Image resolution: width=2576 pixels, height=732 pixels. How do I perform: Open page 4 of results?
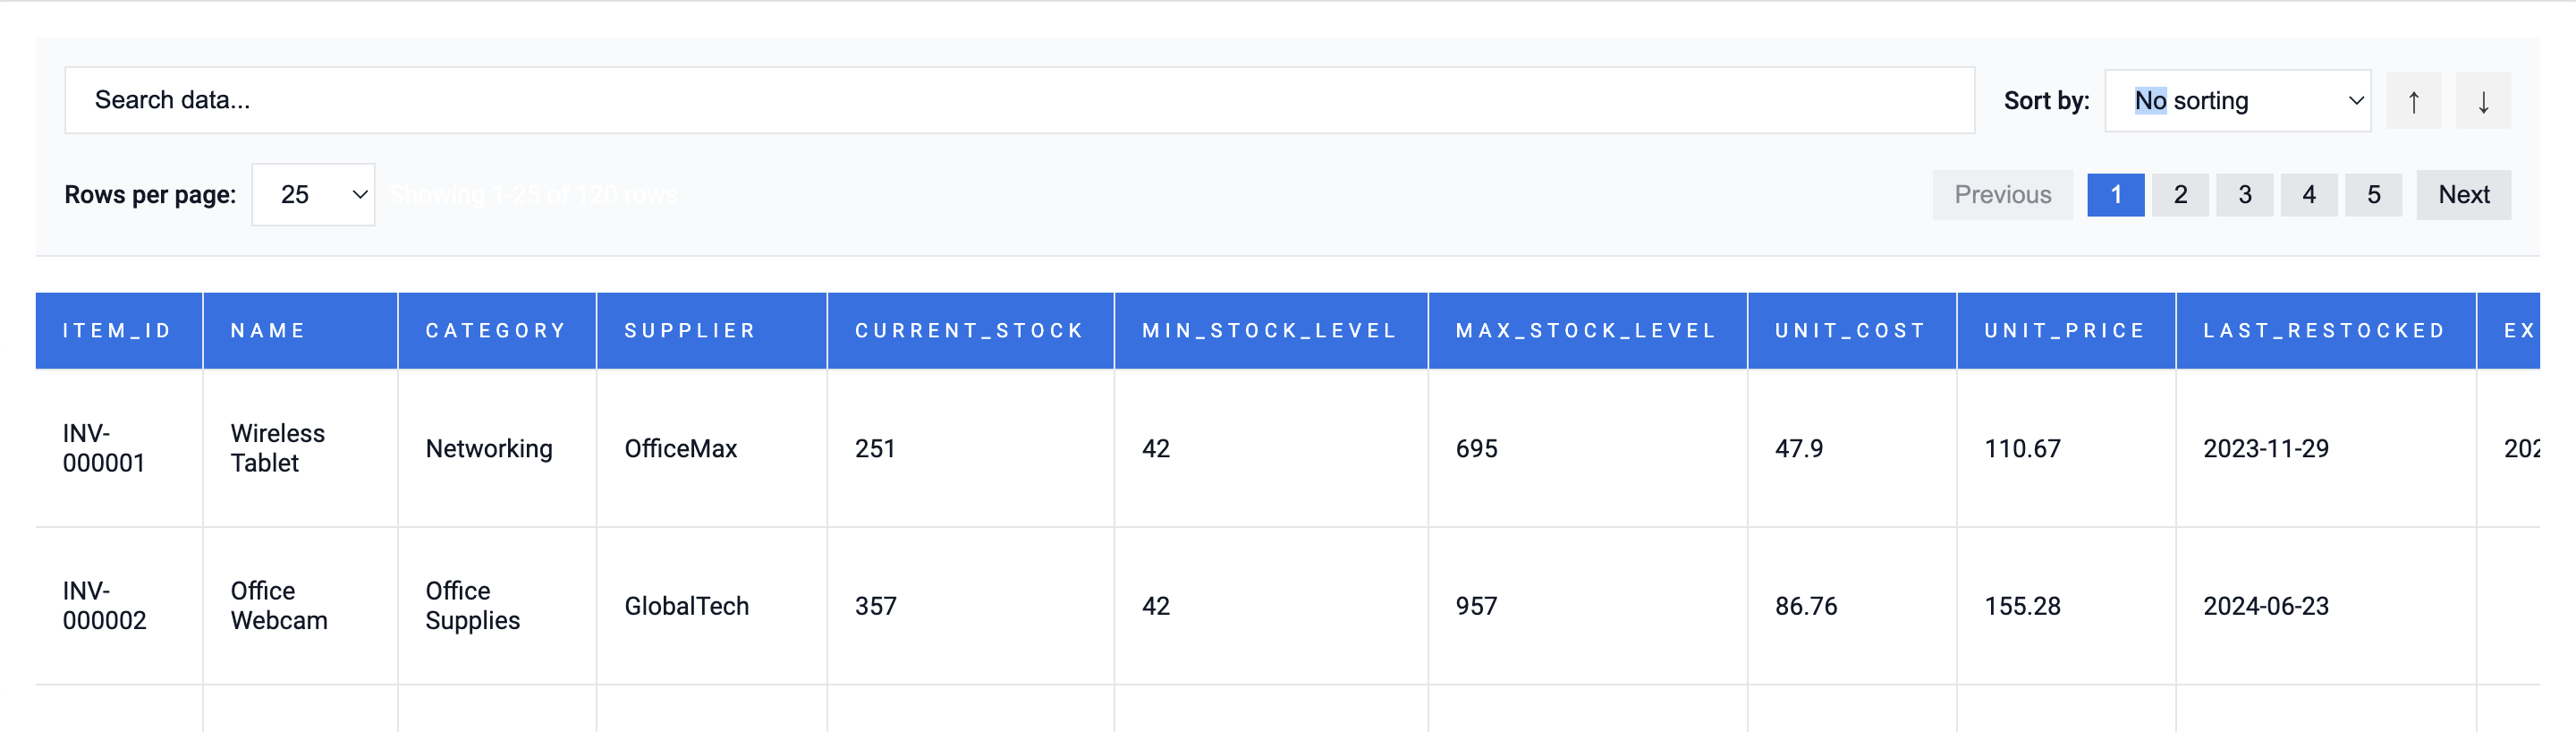[2308, 195]
